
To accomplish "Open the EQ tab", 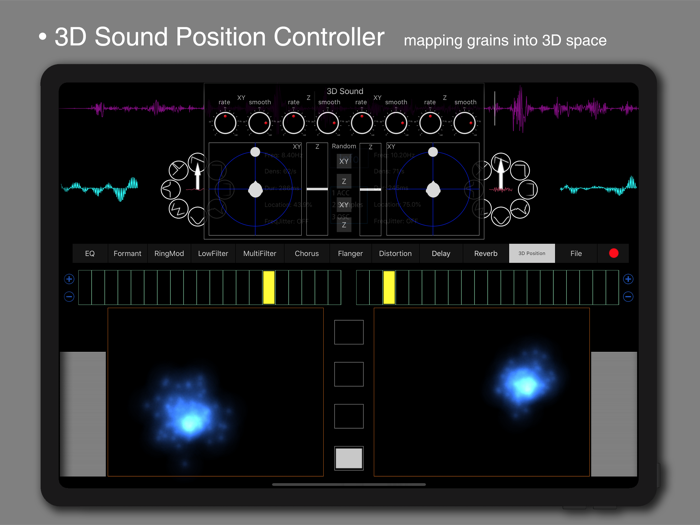I will coord(90,253).
